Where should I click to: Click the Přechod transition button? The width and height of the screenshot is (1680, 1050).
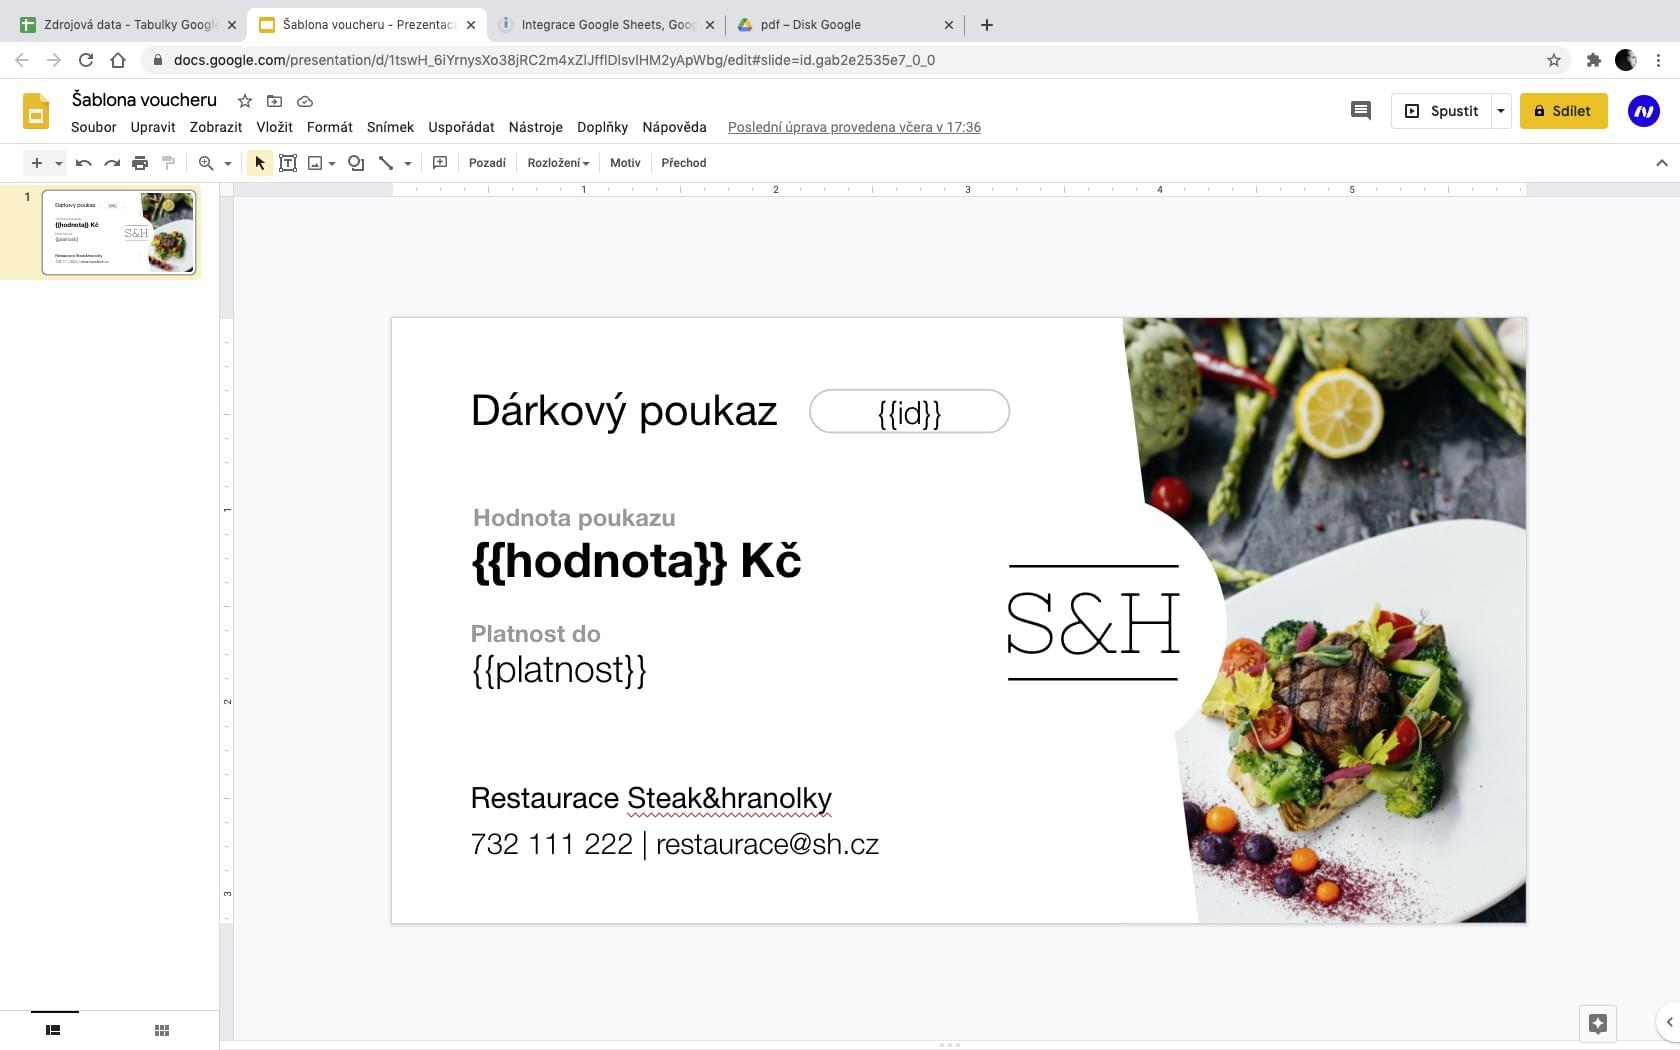[684, 163]
